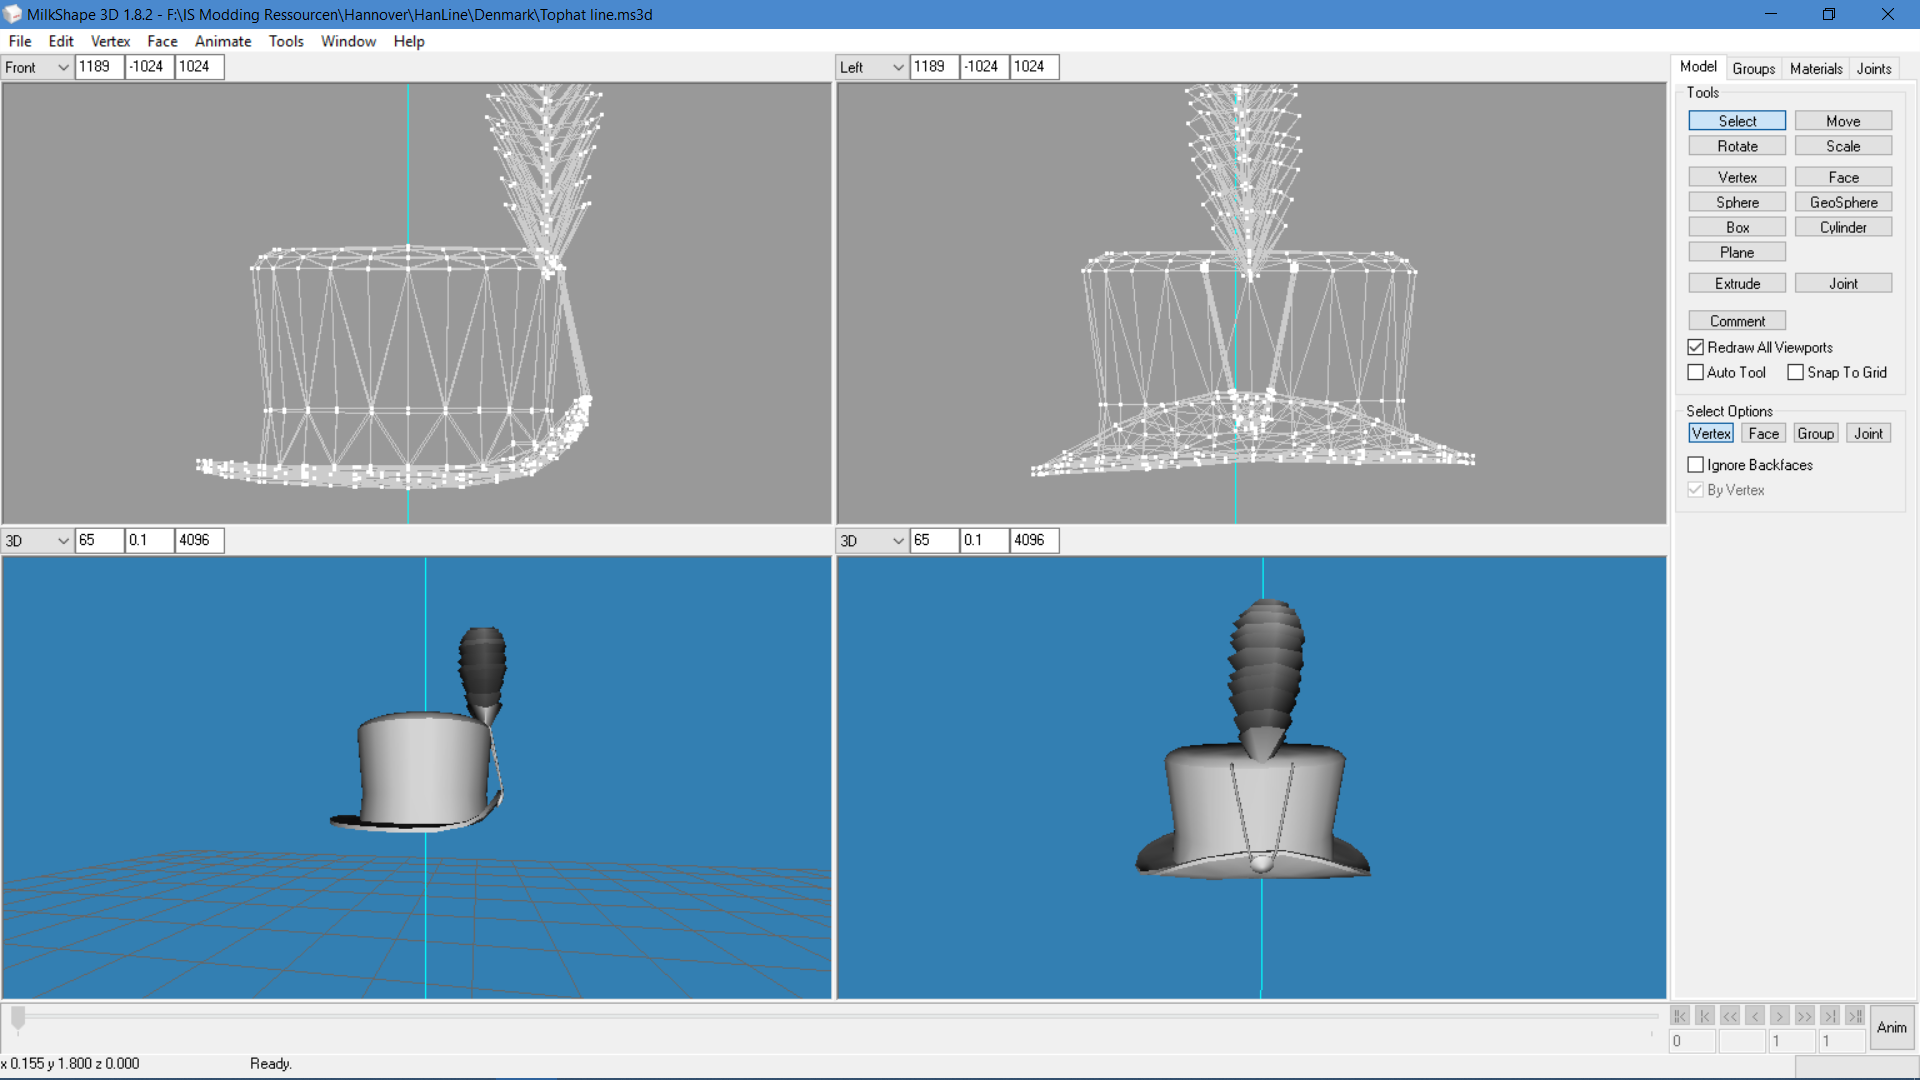The height and width of the screenshot is (1080, 1920).
Task: Click Front viewport field showing 1189
Action: [x=99, y=67]
